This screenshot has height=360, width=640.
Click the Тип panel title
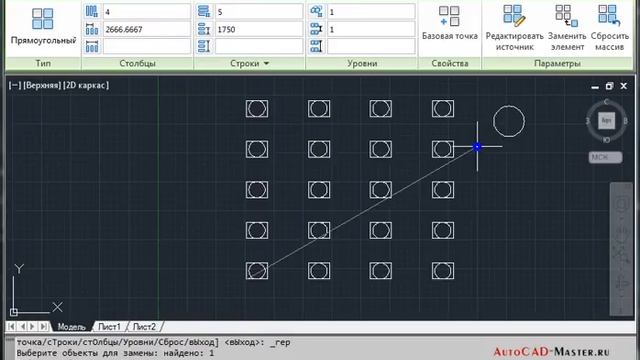coord(43,63)
